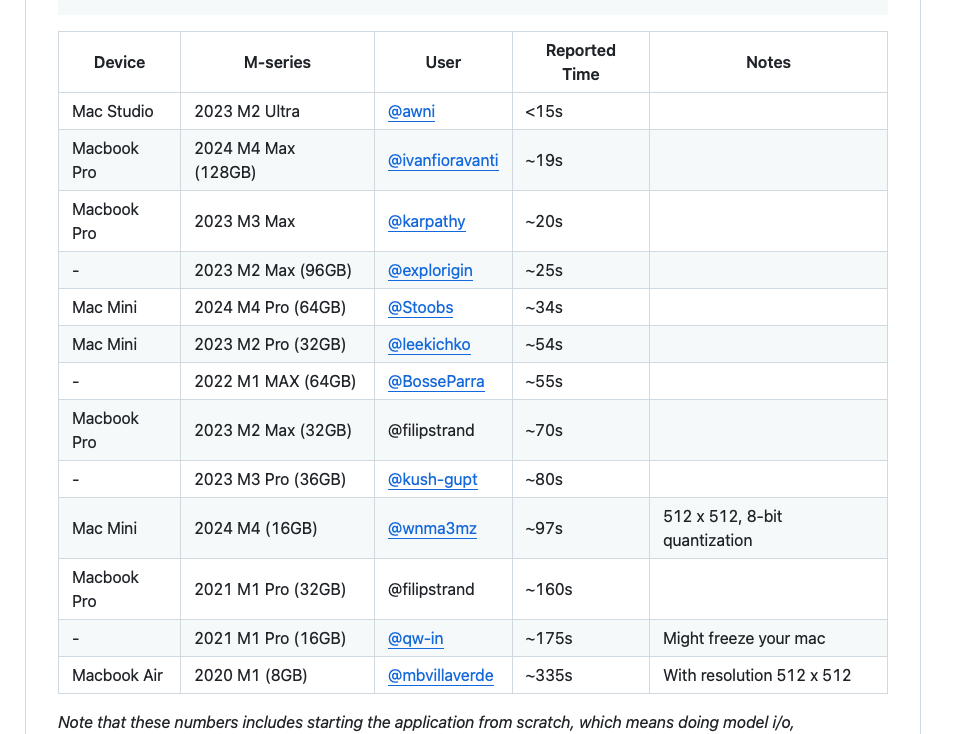Visit the @karpathy profile link

[x=426, y=221]
